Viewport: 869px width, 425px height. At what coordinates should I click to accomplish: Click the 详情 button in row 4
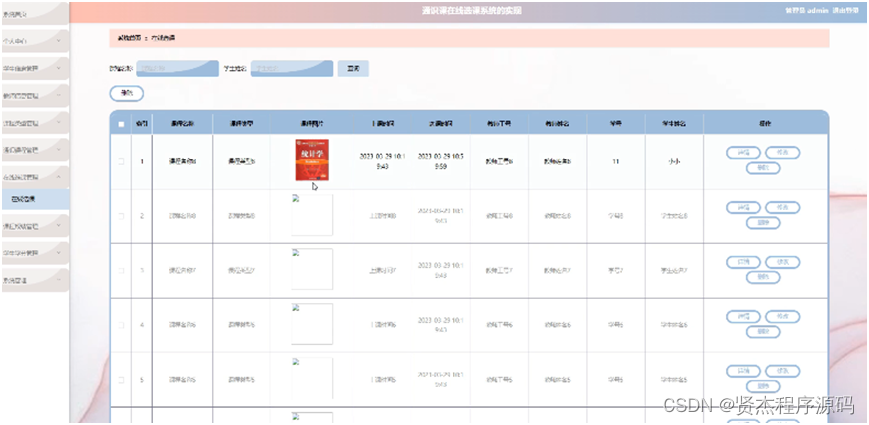[743, 317]
